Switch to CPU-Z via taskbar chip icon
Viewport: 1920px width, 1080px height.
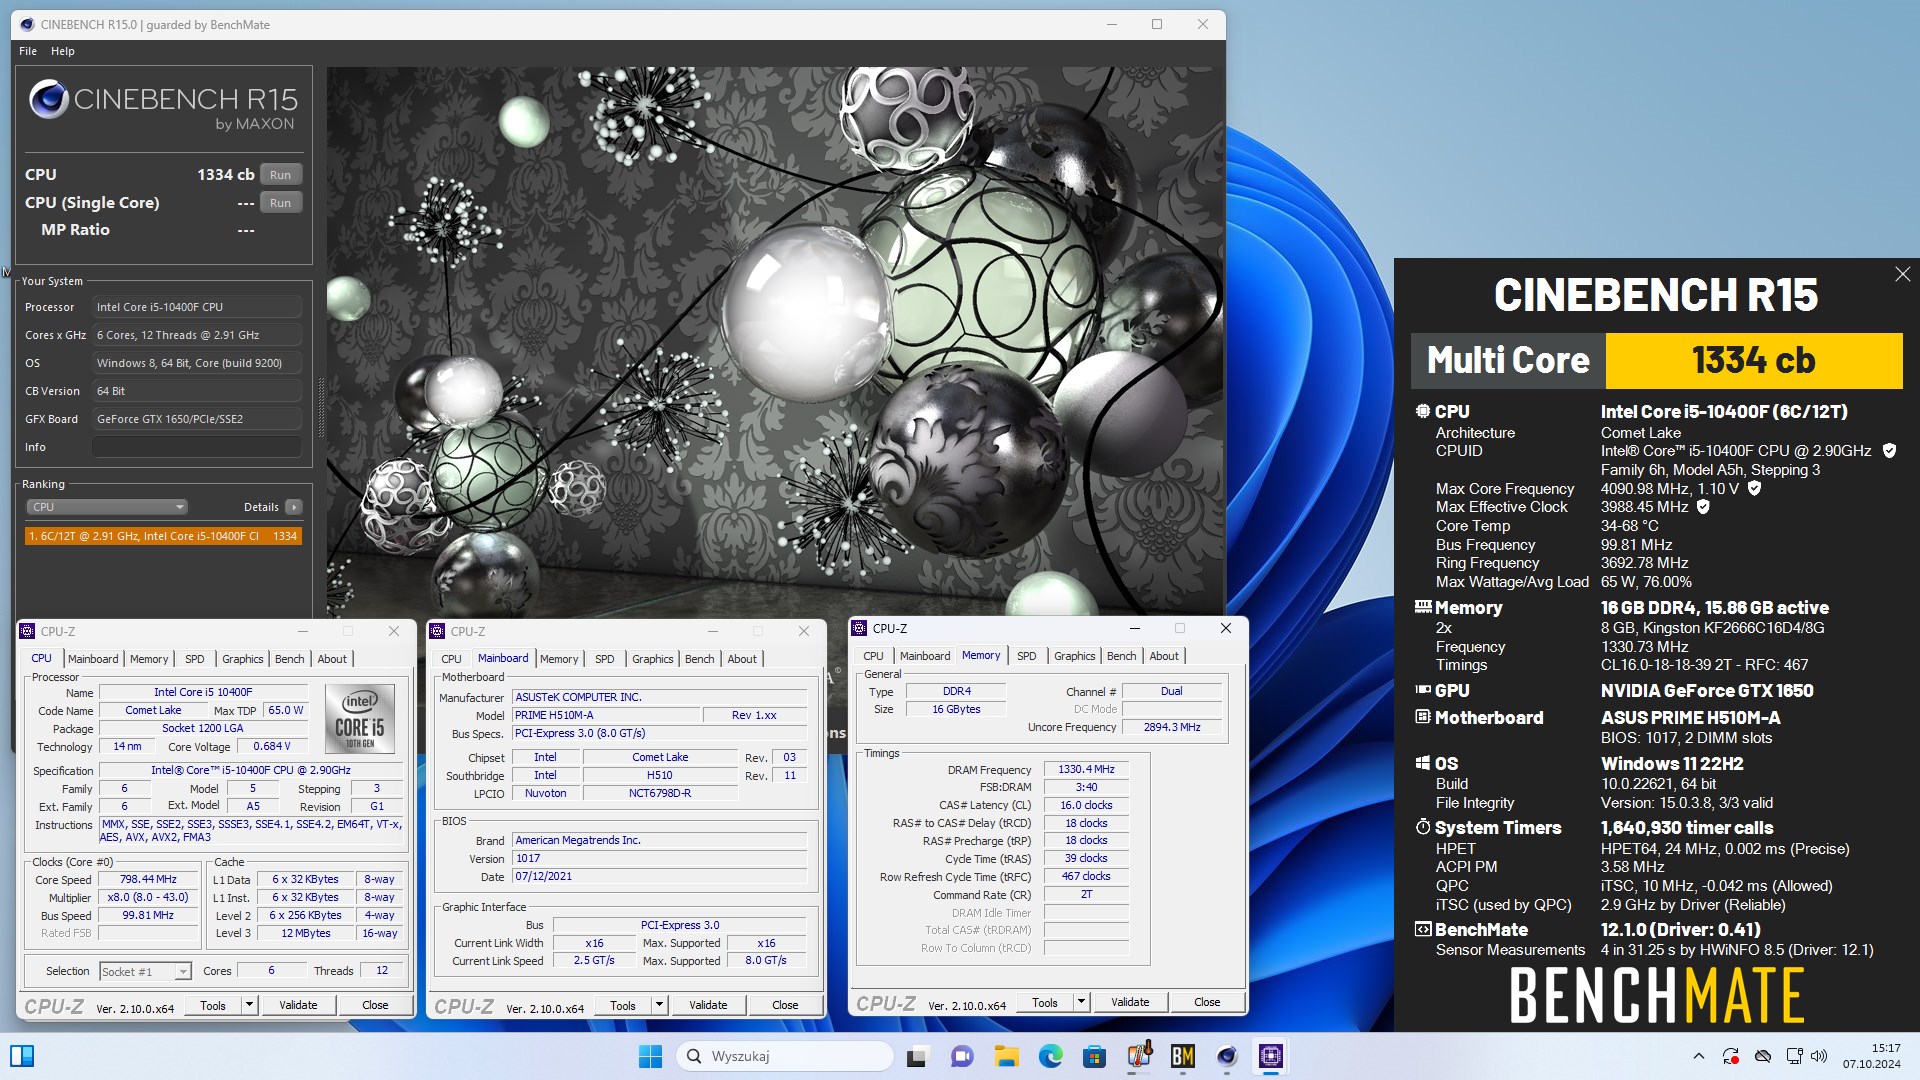[x=1271, y=1056]
